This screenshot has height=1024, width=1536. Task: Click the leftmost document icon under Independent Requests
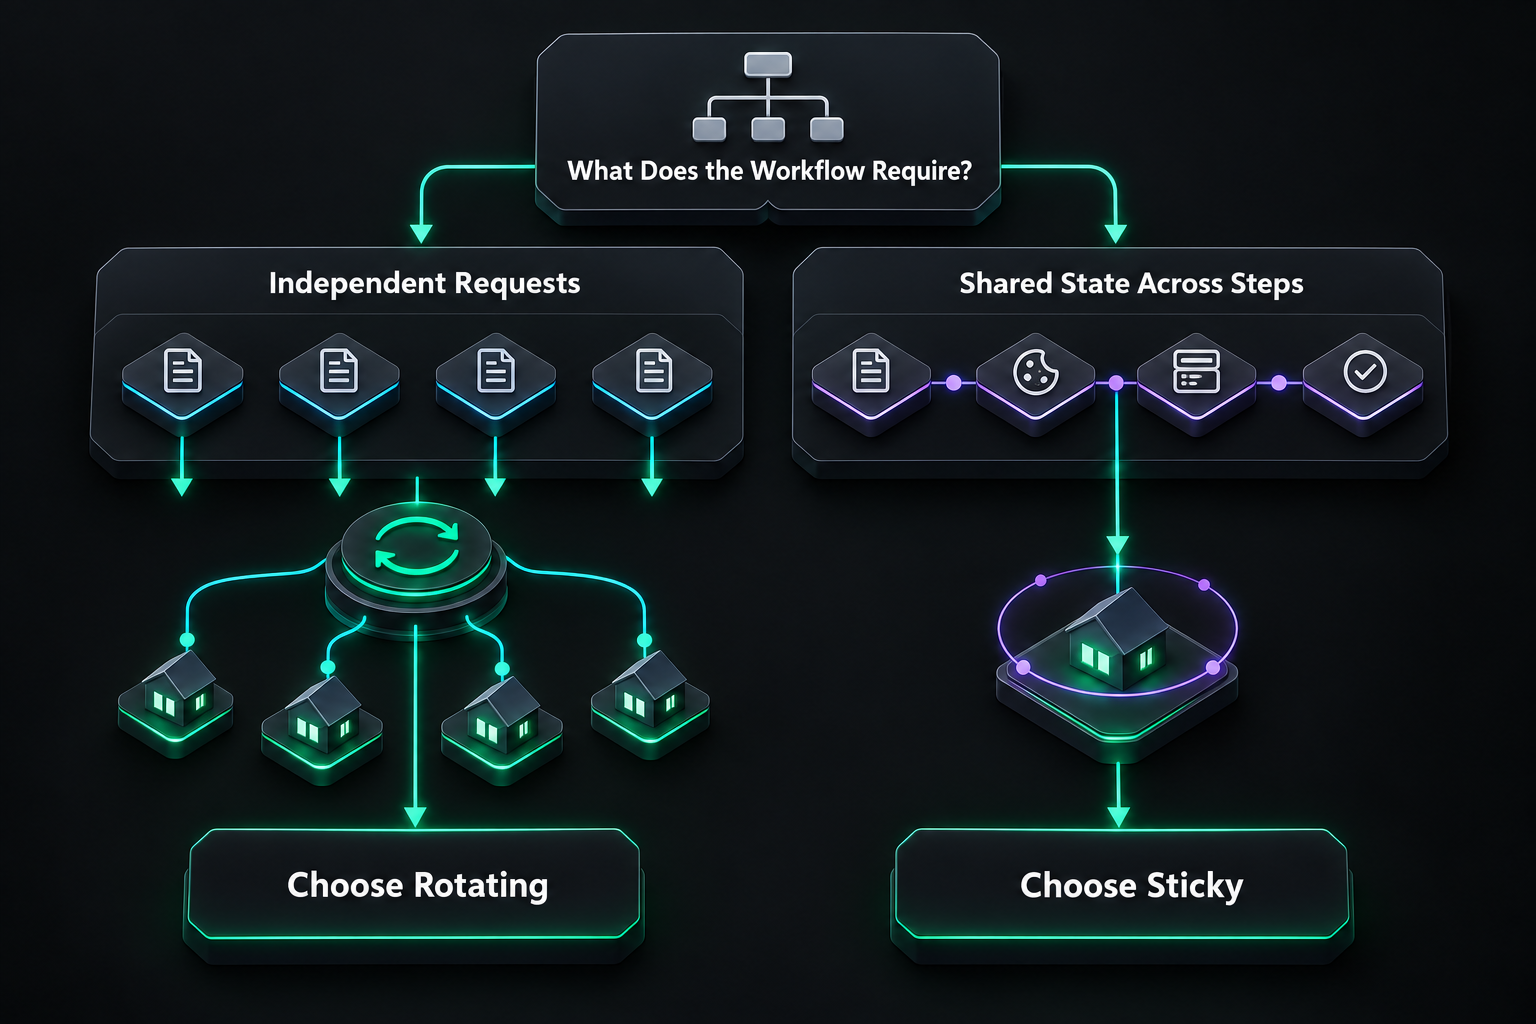pos(183,371)
